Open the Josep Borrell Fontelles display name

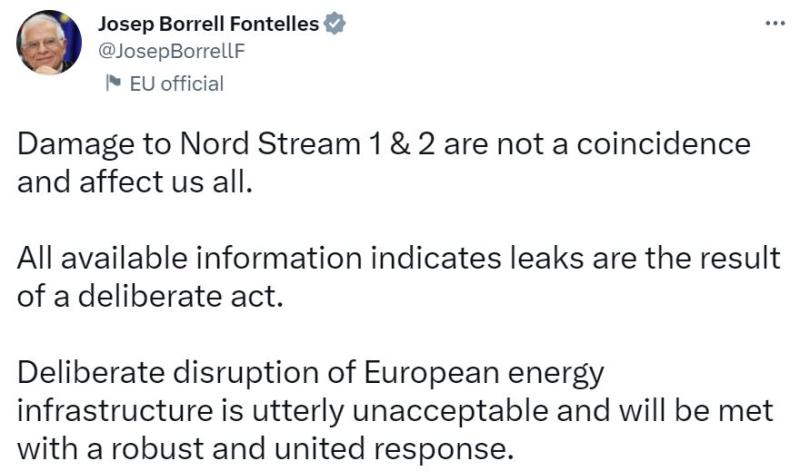click(208, 23)
